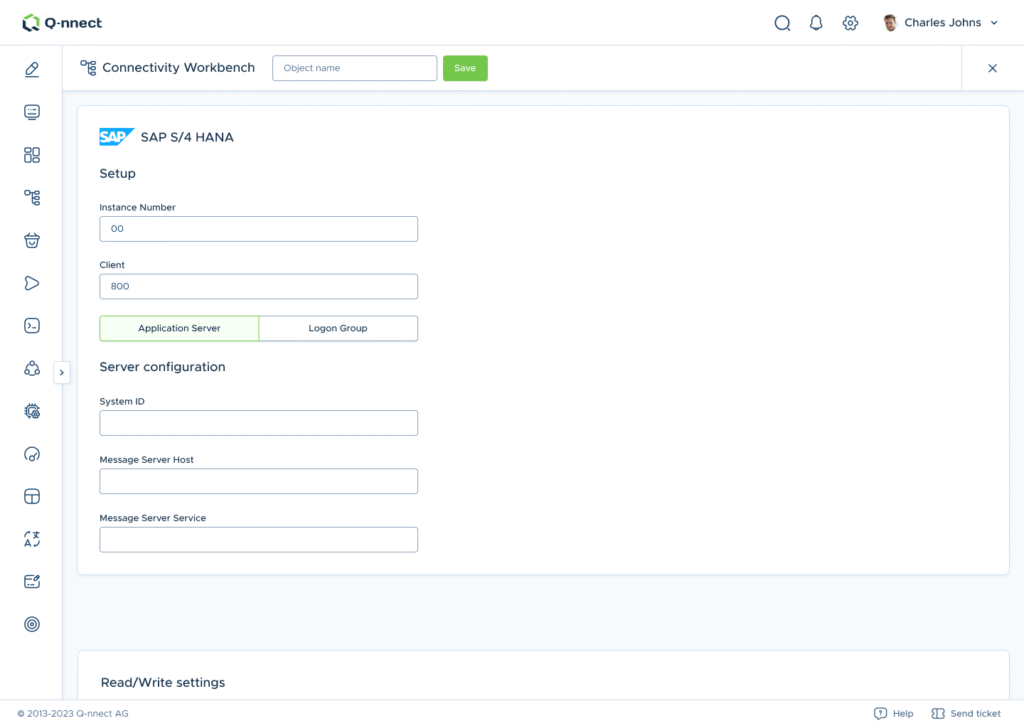Select the Application Server tab
Viewport: 1024px width, 728px height.
pyautogui.click(x=179, y=328)
